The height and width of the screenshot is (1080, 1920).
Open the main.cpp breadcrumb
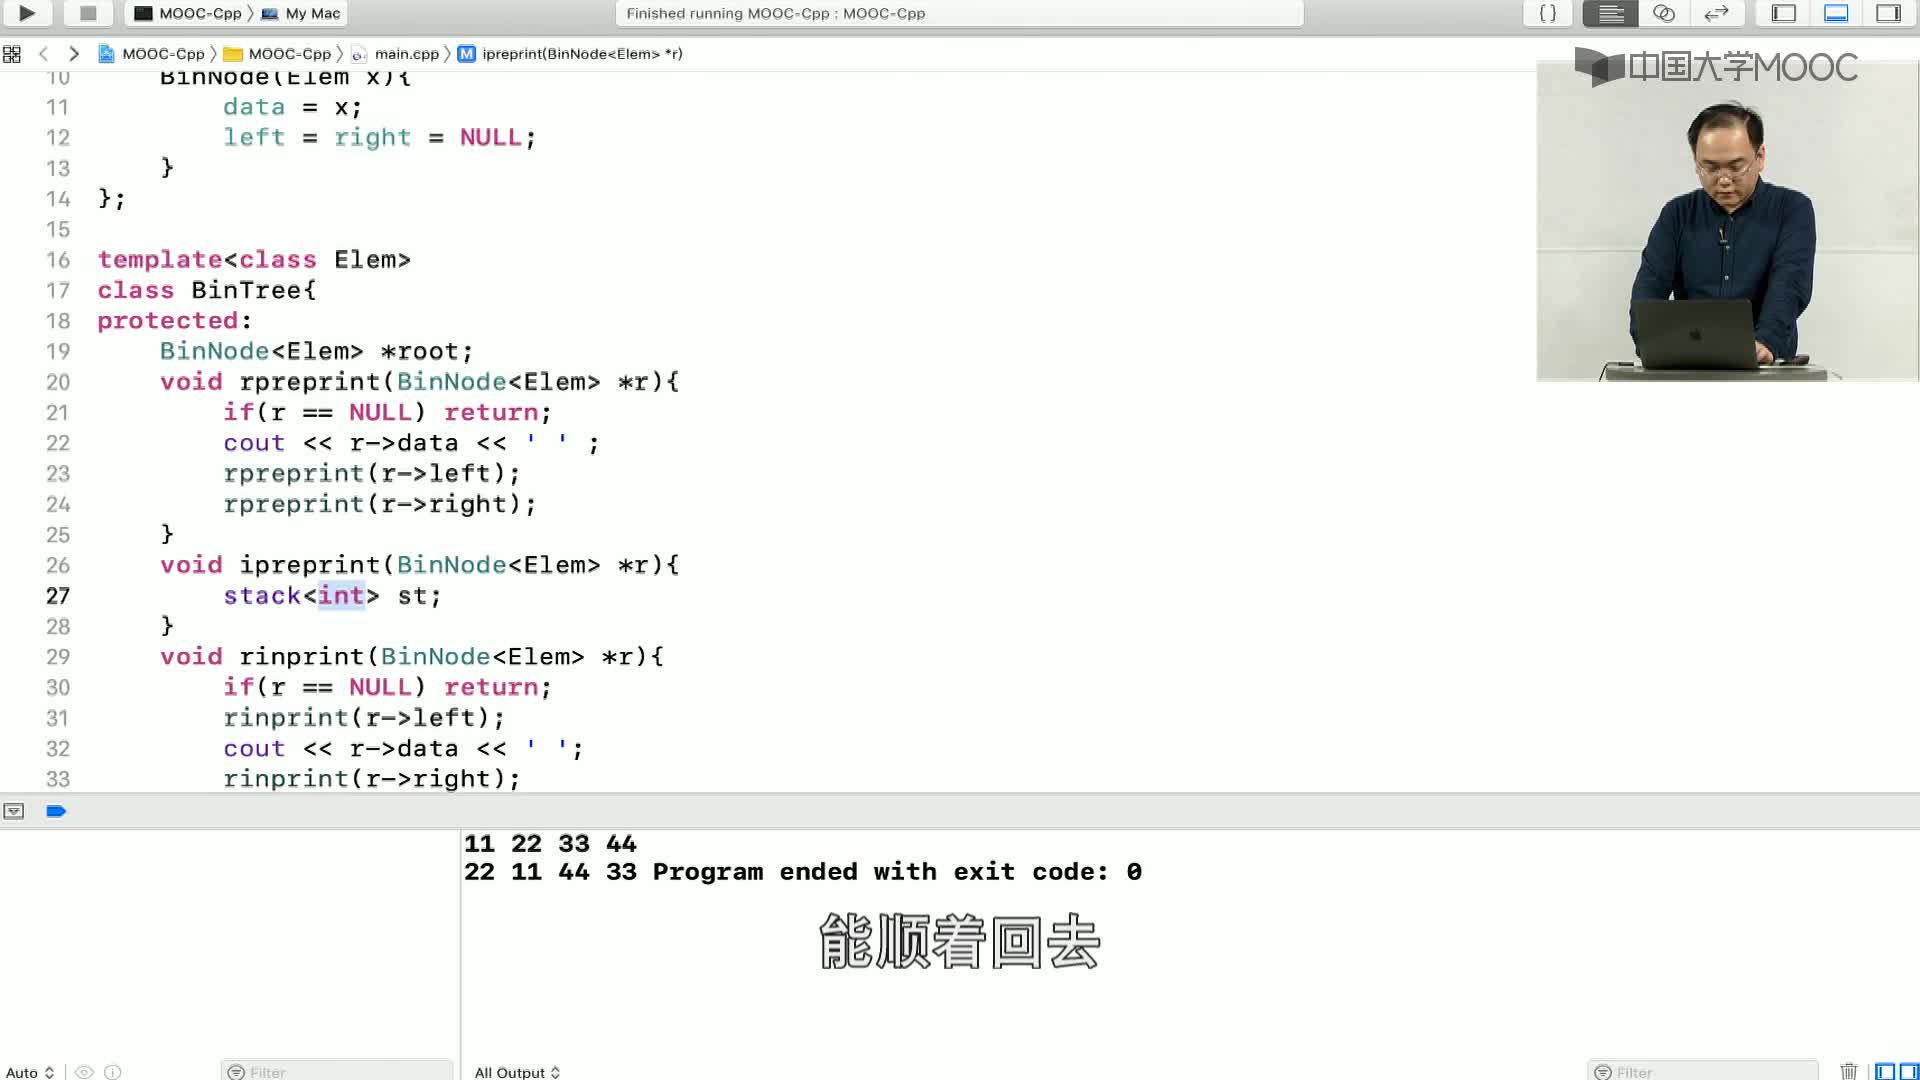pyautogui.click(x=395, y=54)
